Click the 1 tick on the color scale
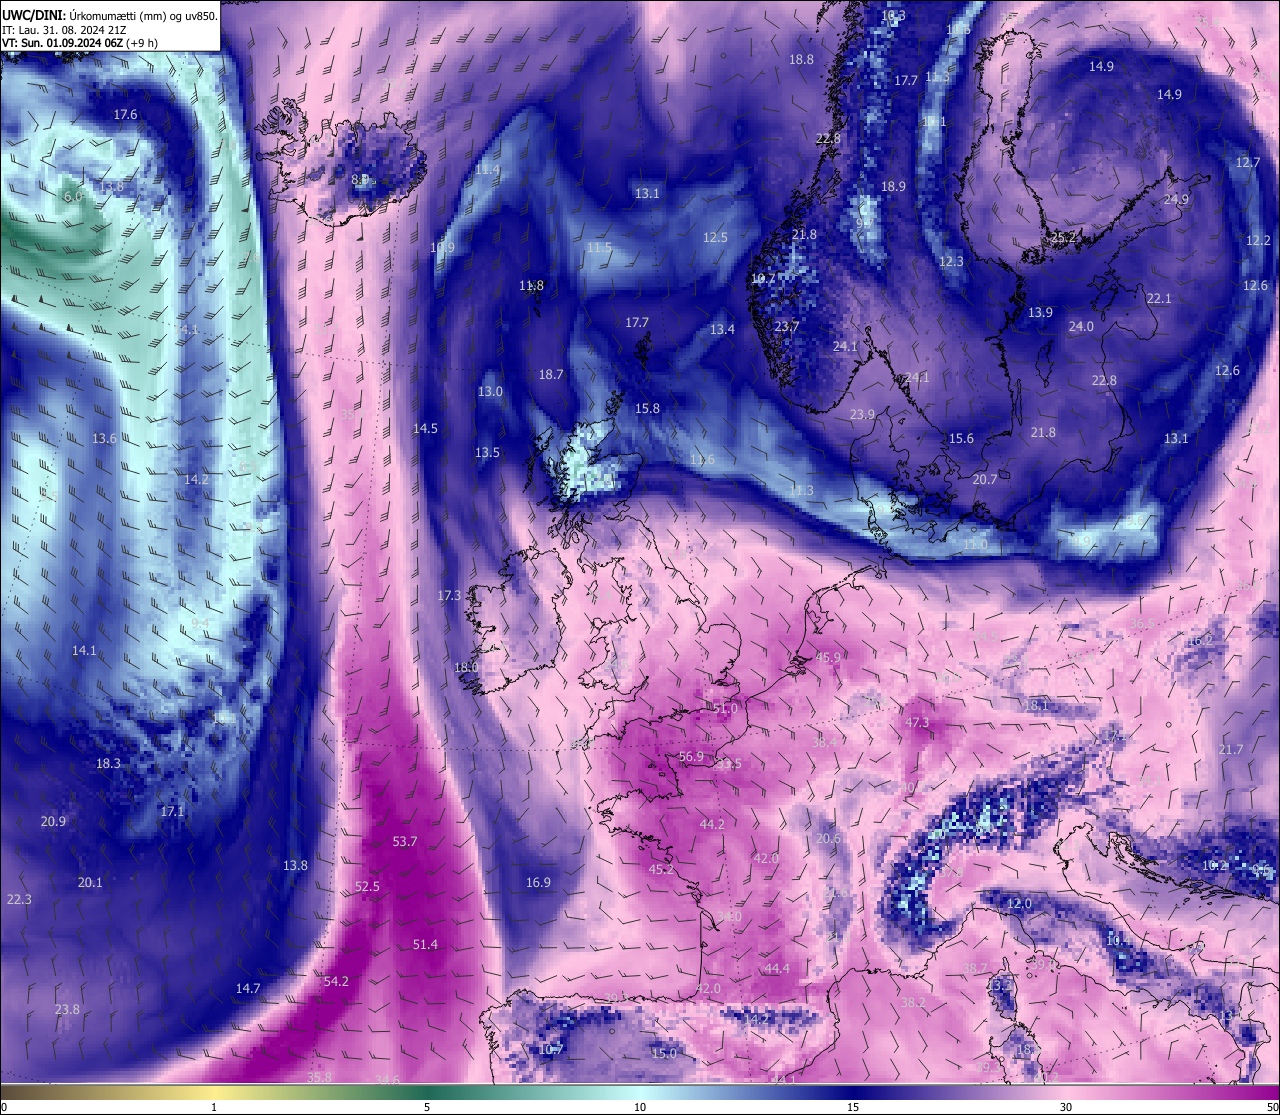 [x=213, y=1108]
